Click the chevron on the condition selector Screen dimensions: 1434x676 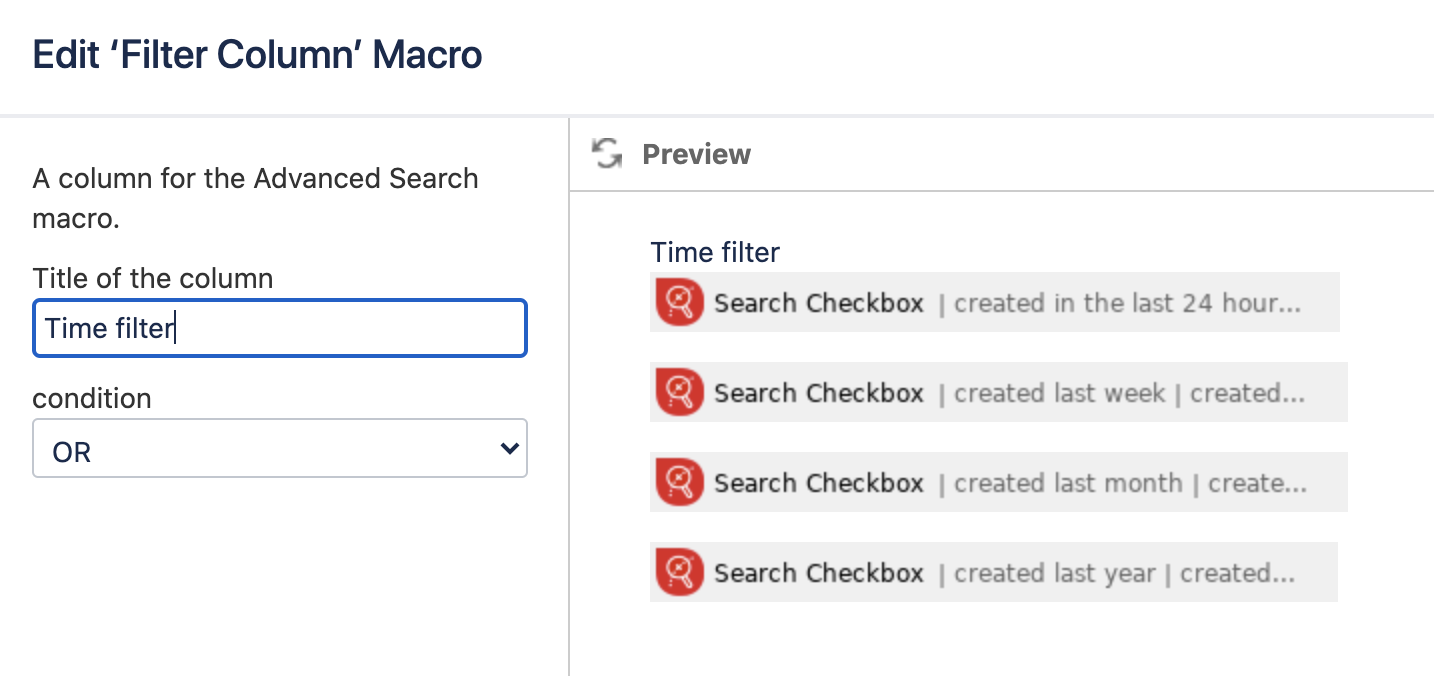coord(508,448)
